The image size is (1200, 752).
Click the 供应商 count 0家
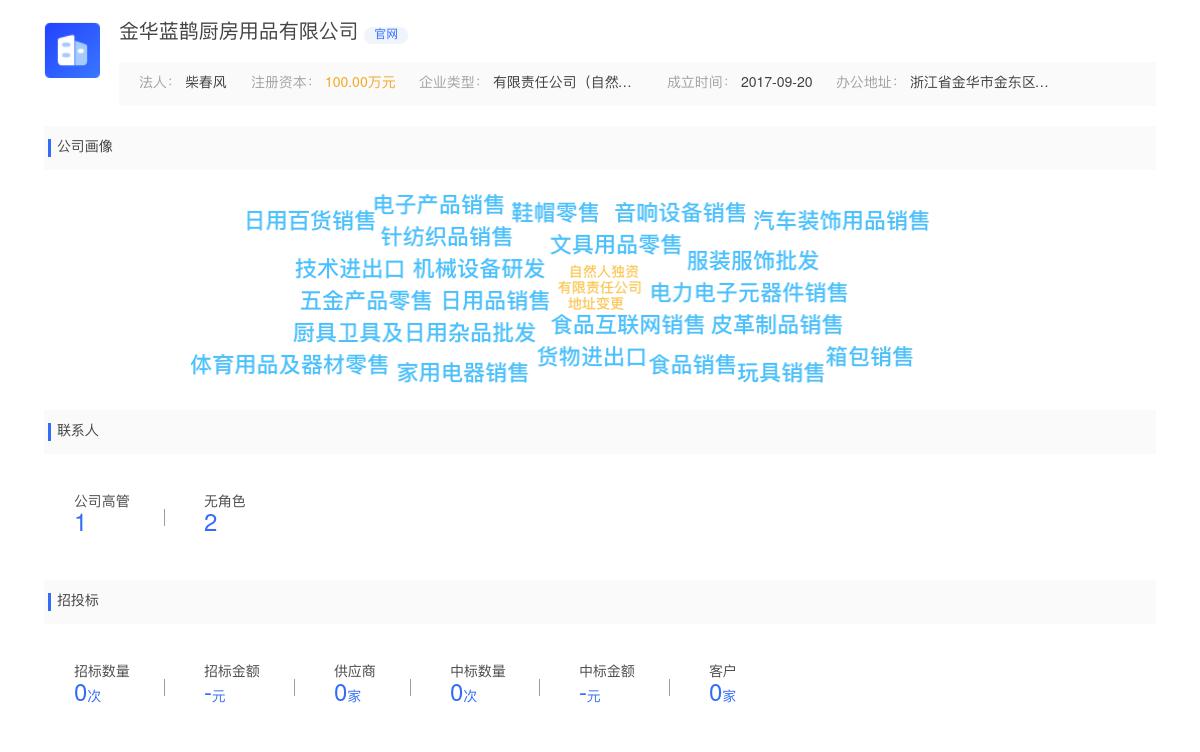347,693
